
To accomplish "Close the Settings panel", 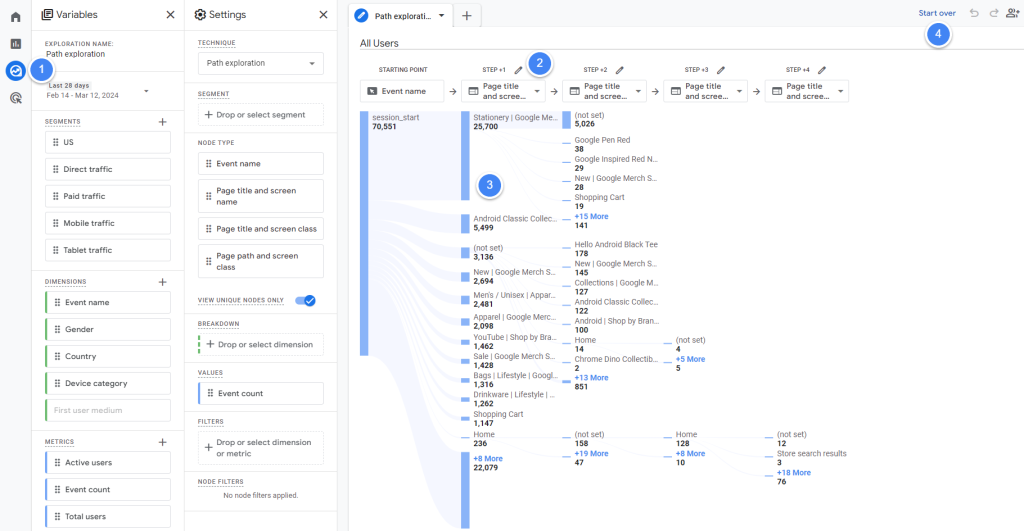I will [x=323, y=14].
